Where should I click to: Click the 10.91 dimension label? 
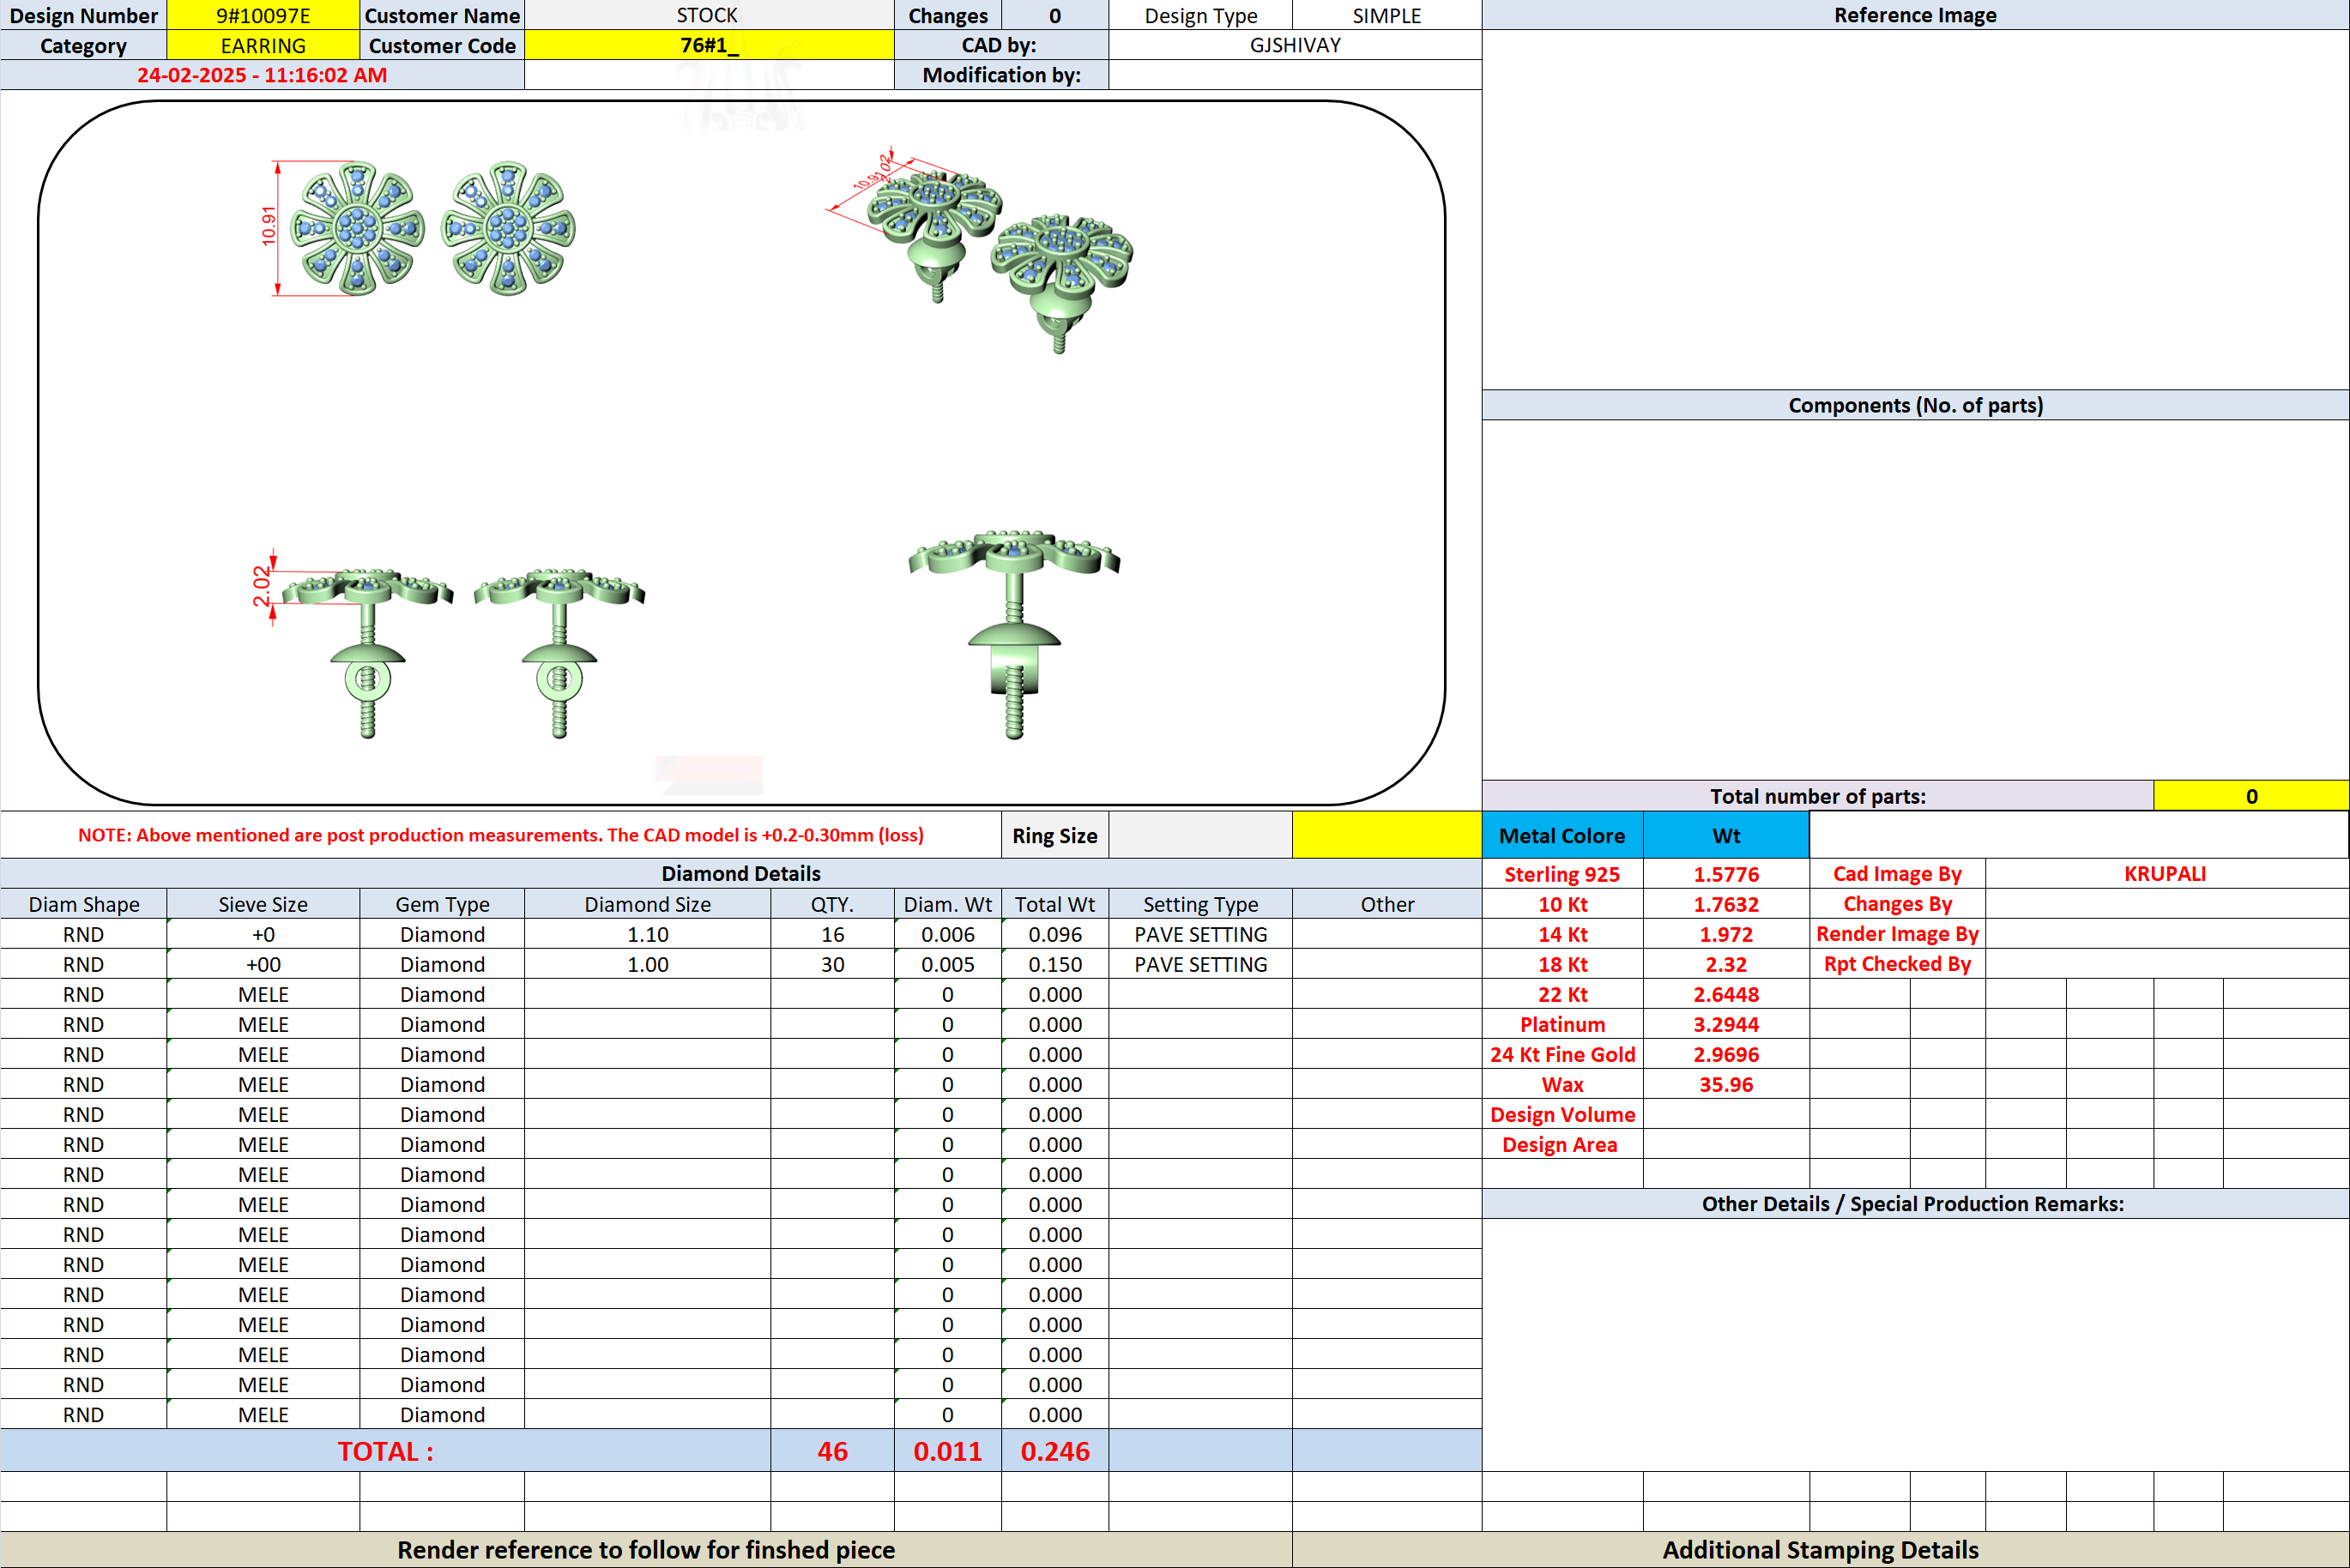click(268, 226)
